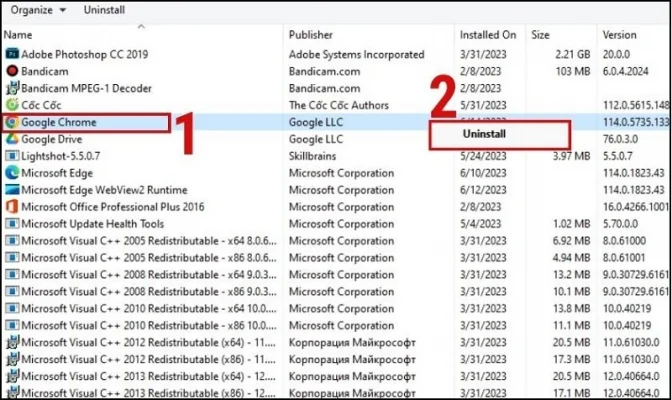Sort by Installed On column header

(x=490, y=35)
